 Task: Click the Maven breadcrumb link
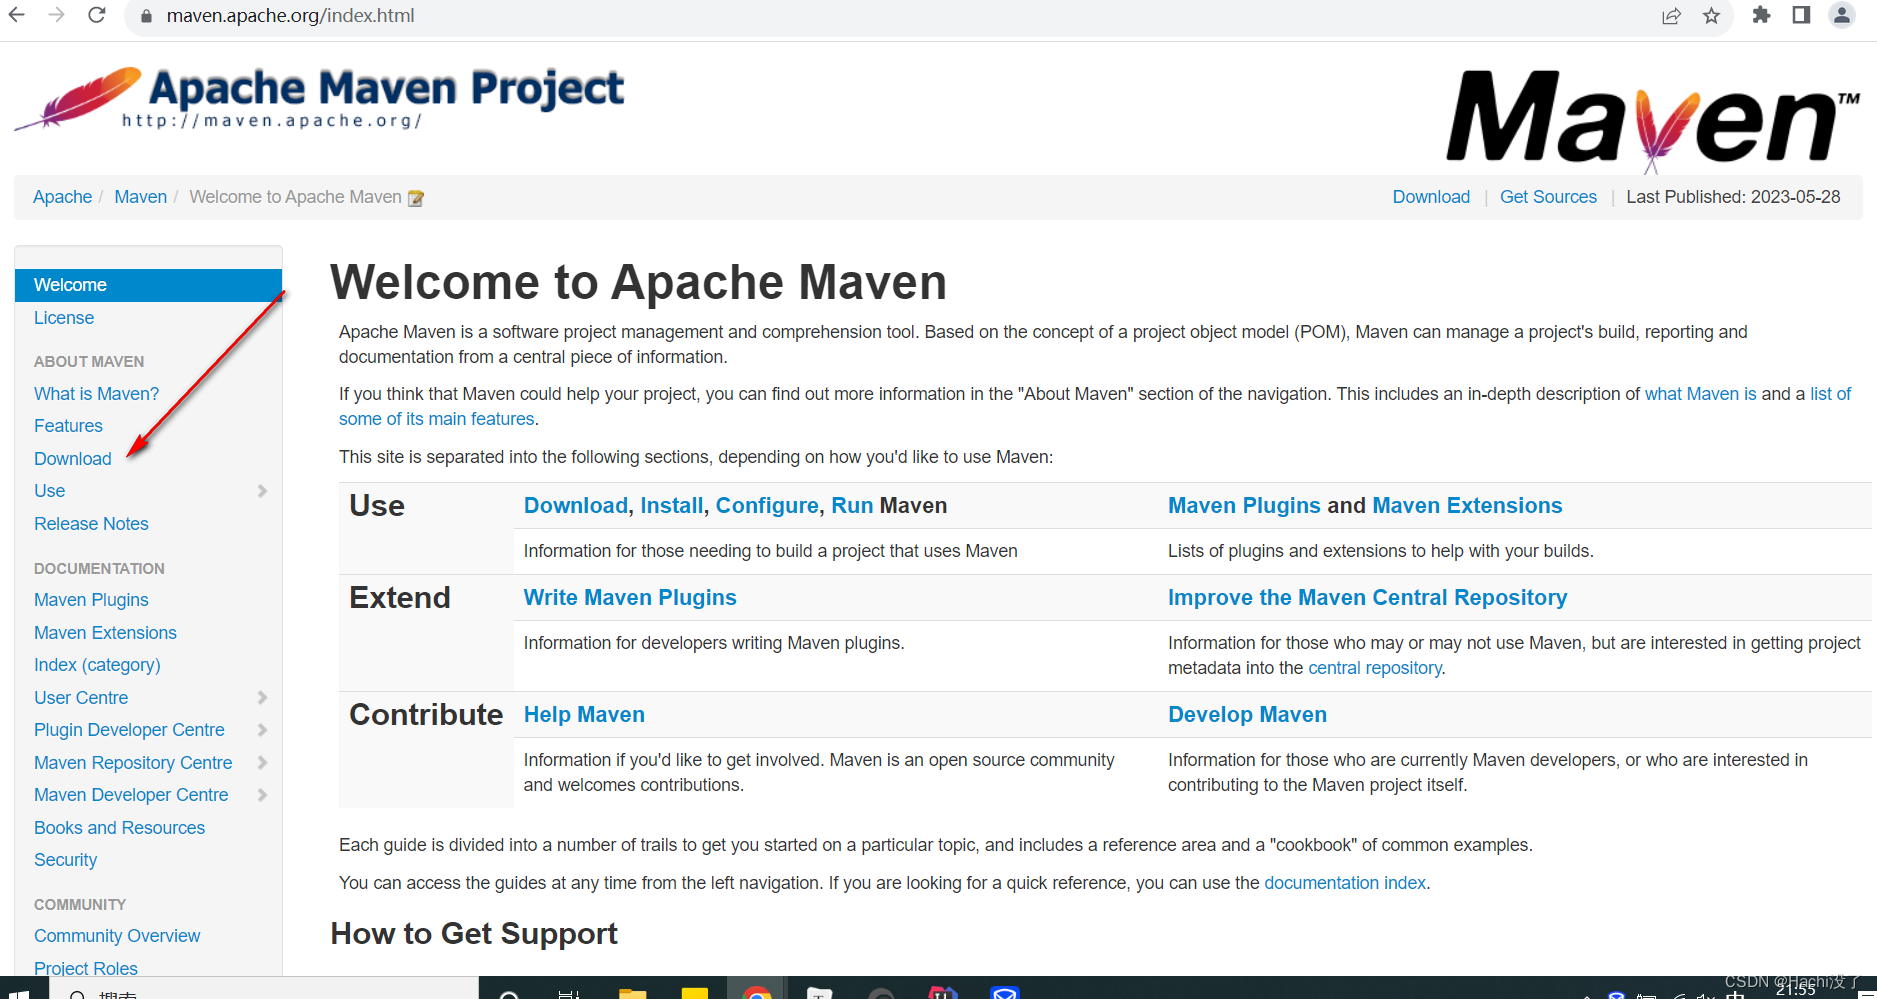point(140,197)
